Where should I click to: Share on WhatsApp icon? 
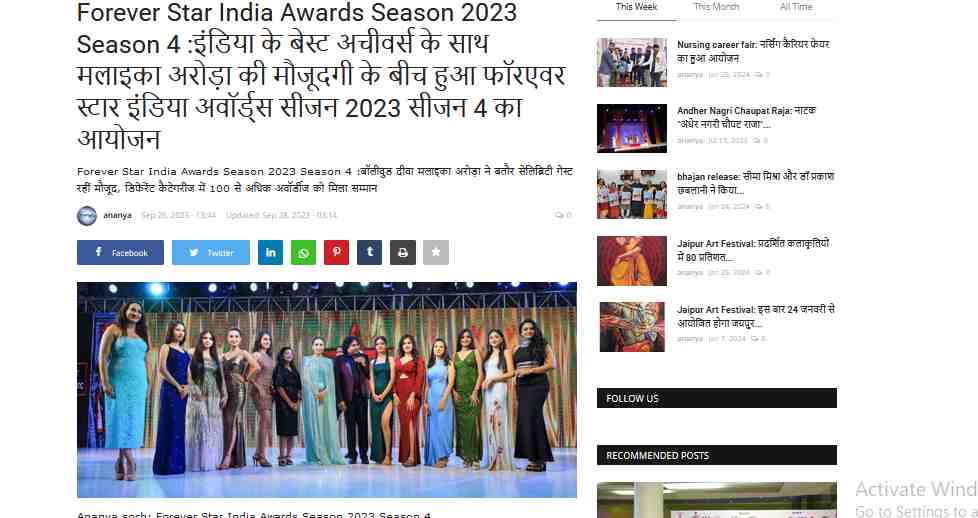303,253
